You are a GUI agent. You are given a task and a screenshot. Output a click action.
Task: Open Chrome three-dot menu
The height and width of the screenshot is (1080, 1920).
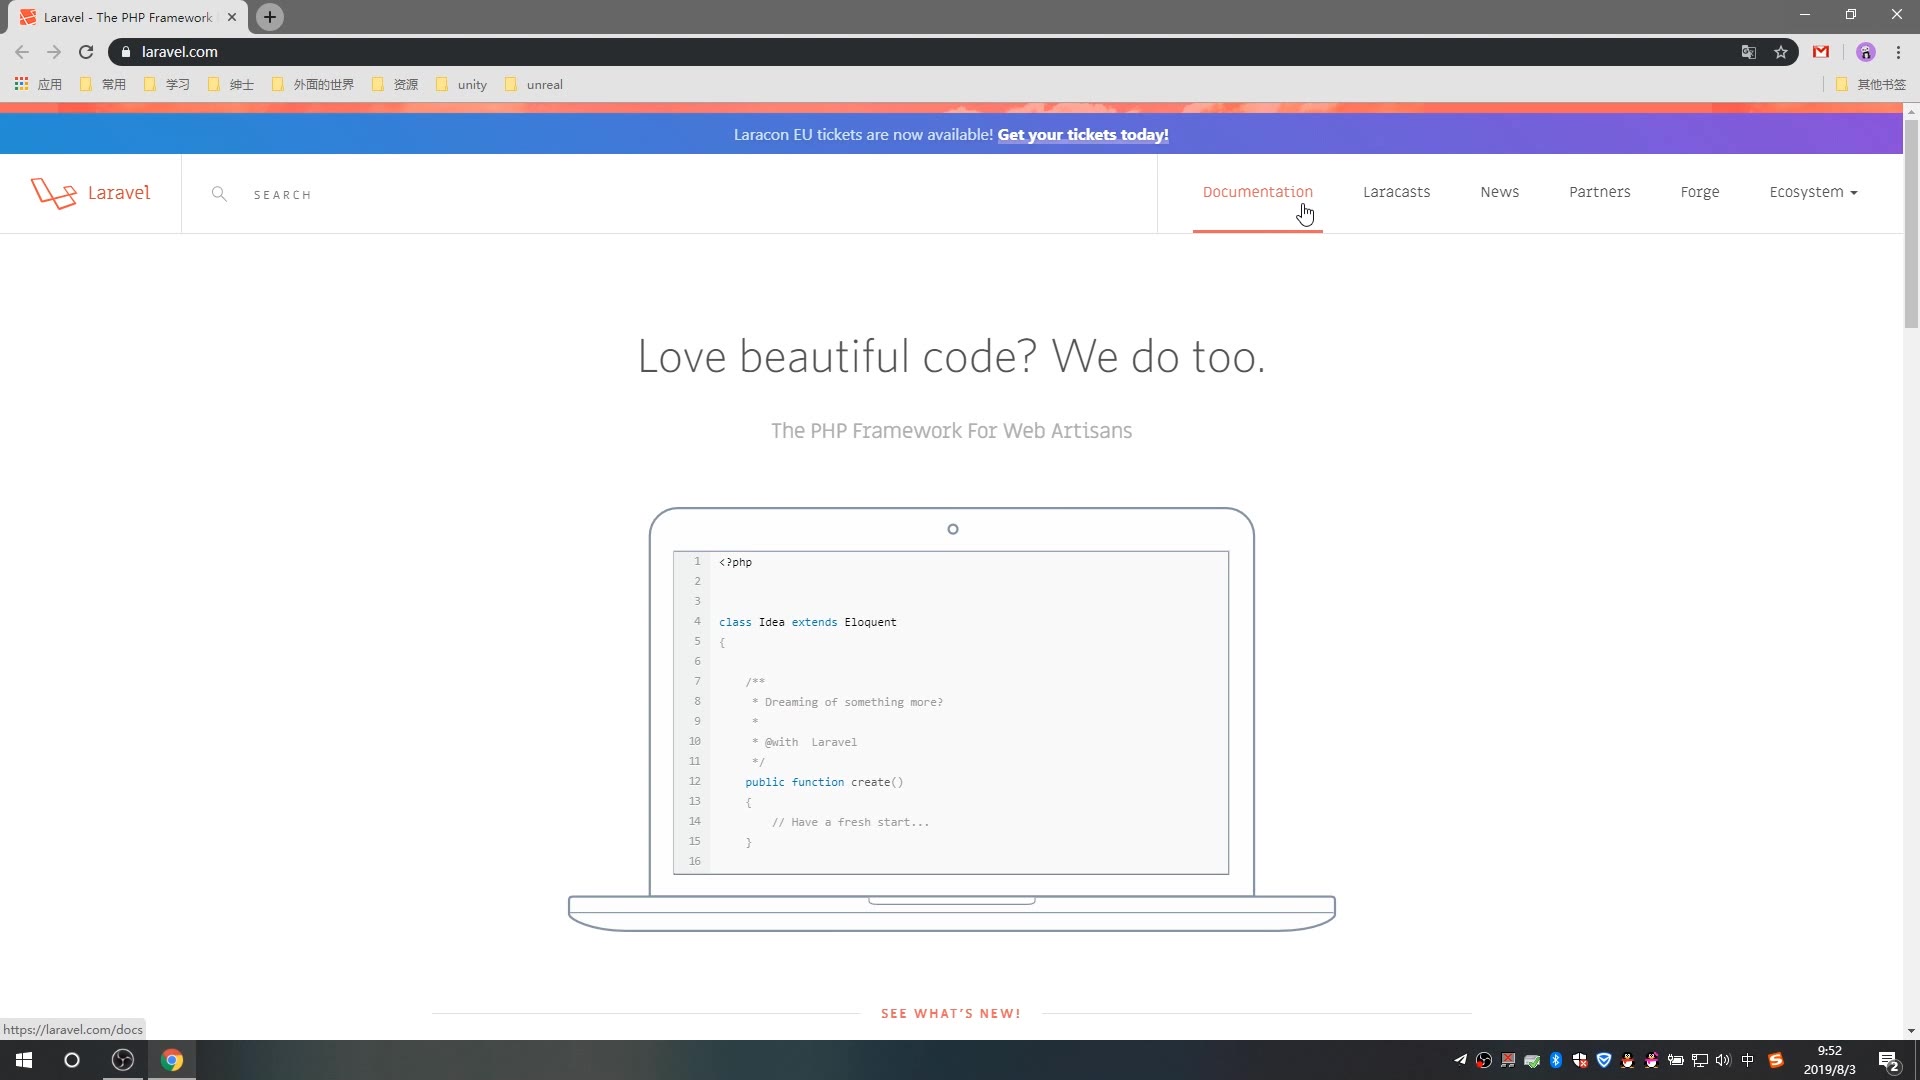pyautogui.click(x=1898, y=52)
